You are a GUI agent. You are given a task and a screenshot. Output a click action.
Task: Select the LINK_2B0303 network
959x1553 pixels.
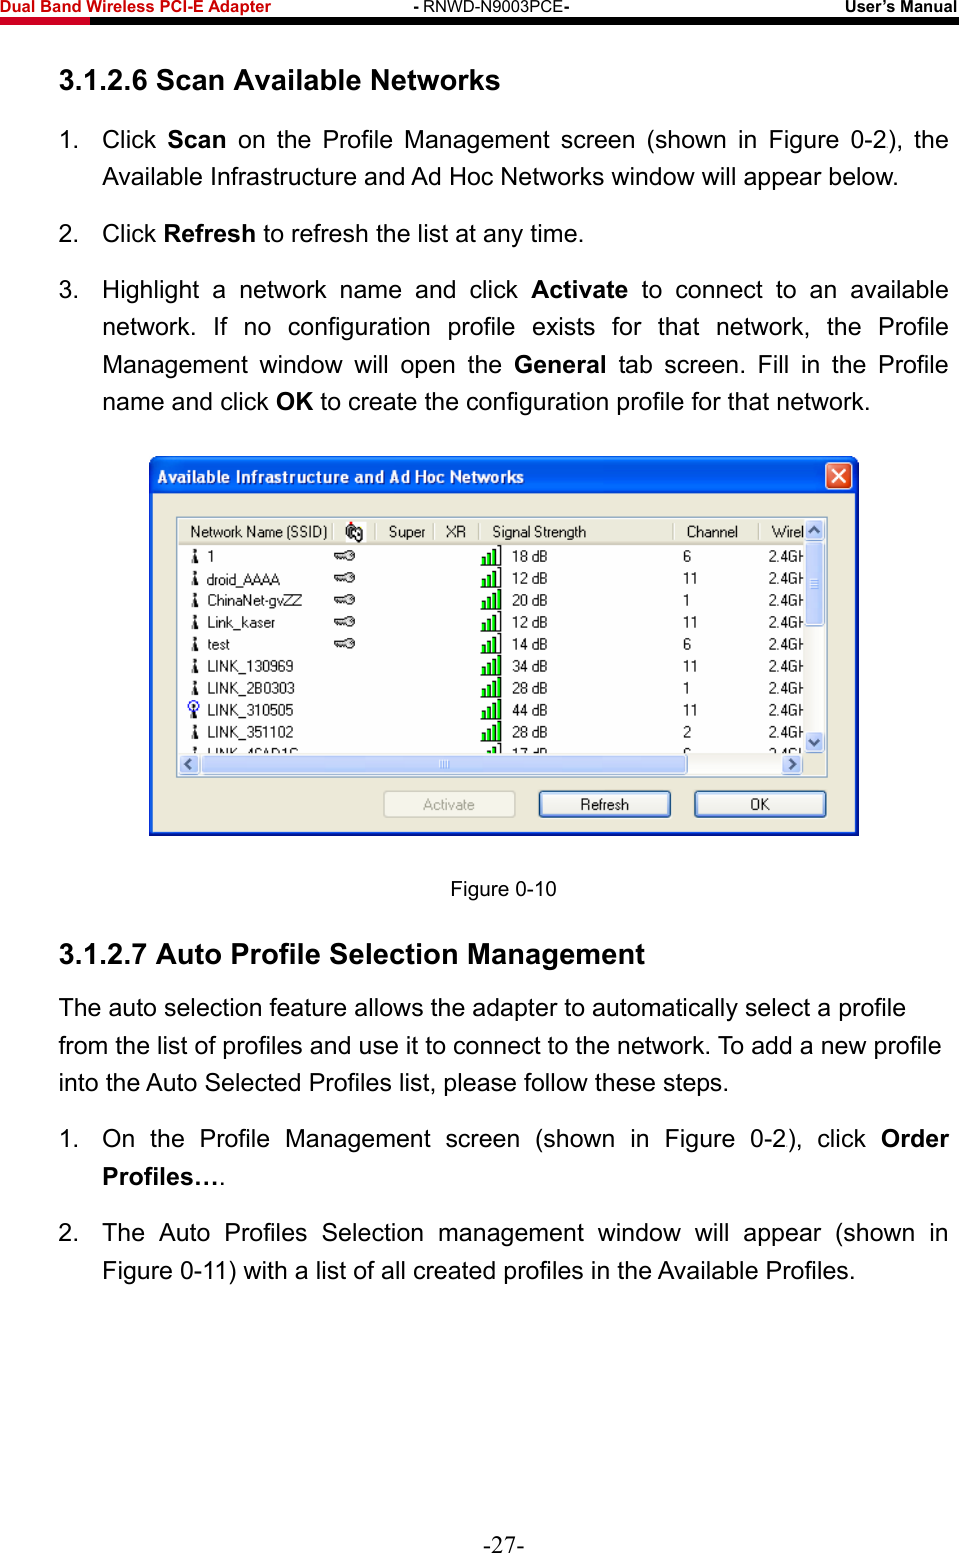click(250, 688)
